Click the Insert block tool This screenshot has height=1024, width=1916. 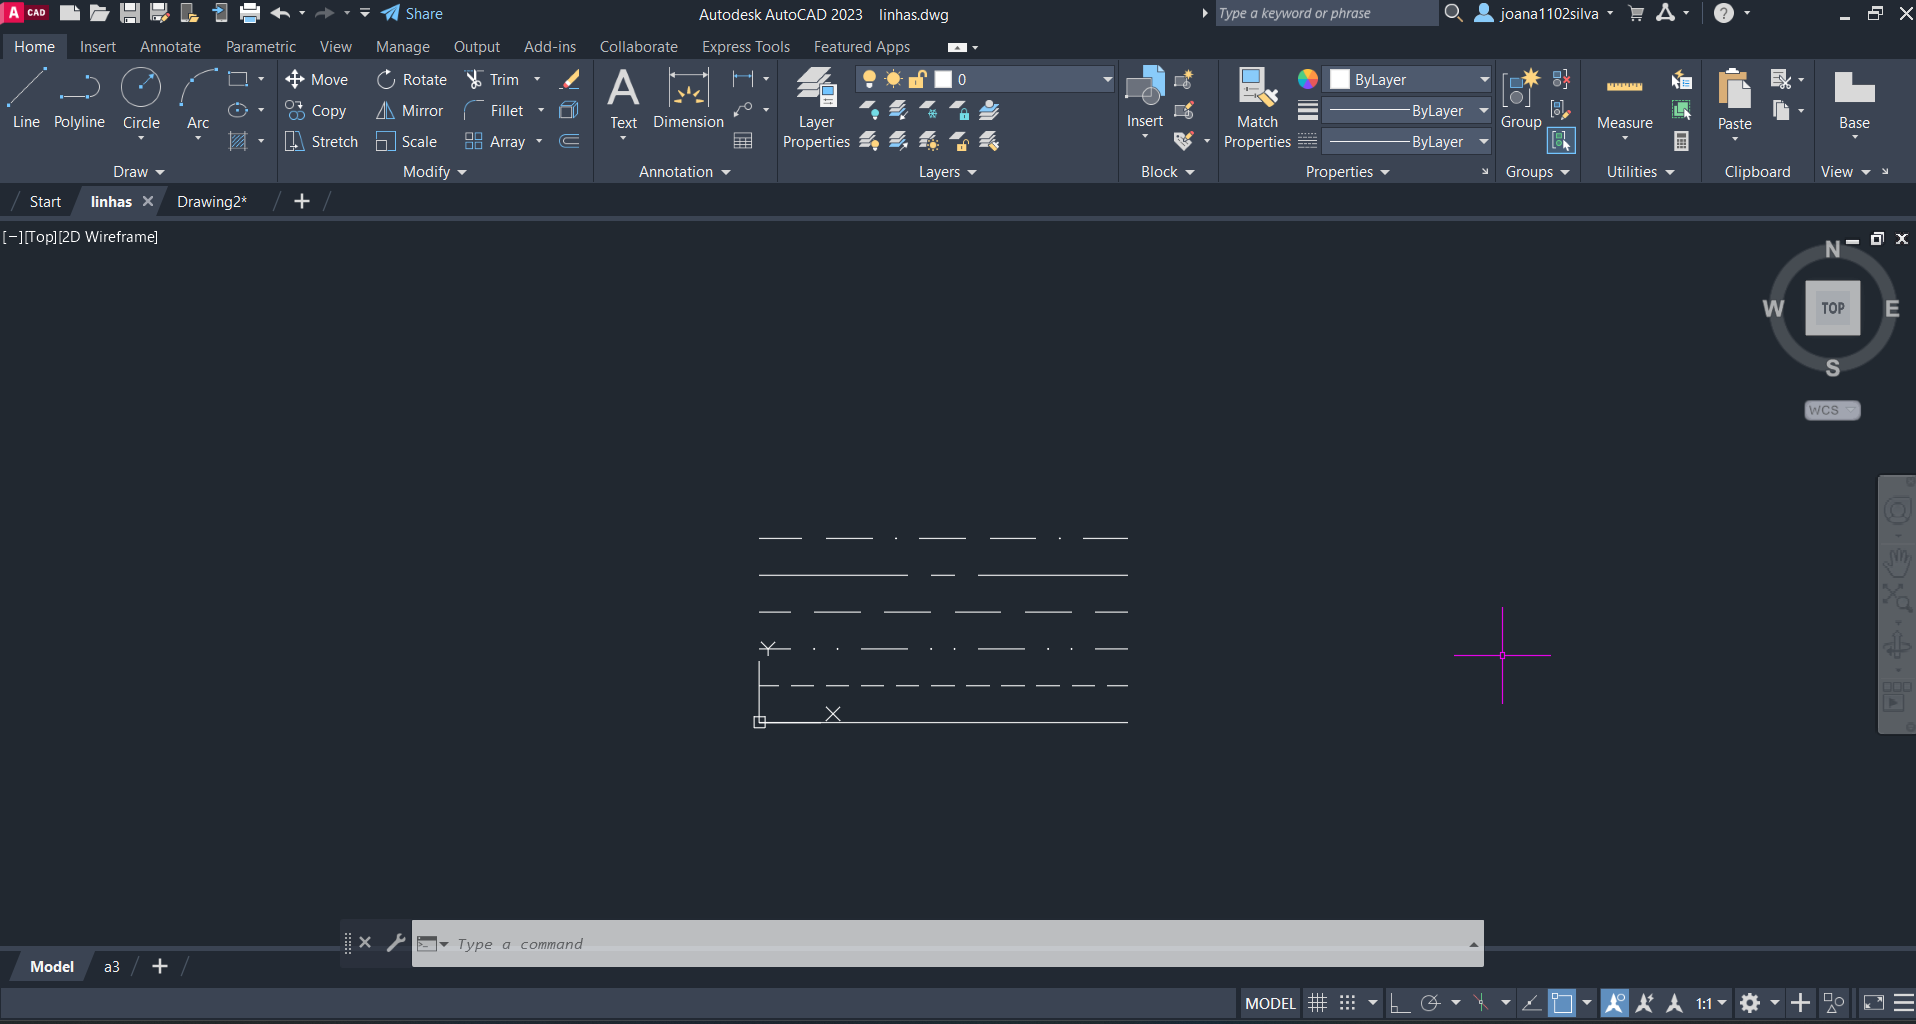pyautogui.click(x=1145, y=98)
